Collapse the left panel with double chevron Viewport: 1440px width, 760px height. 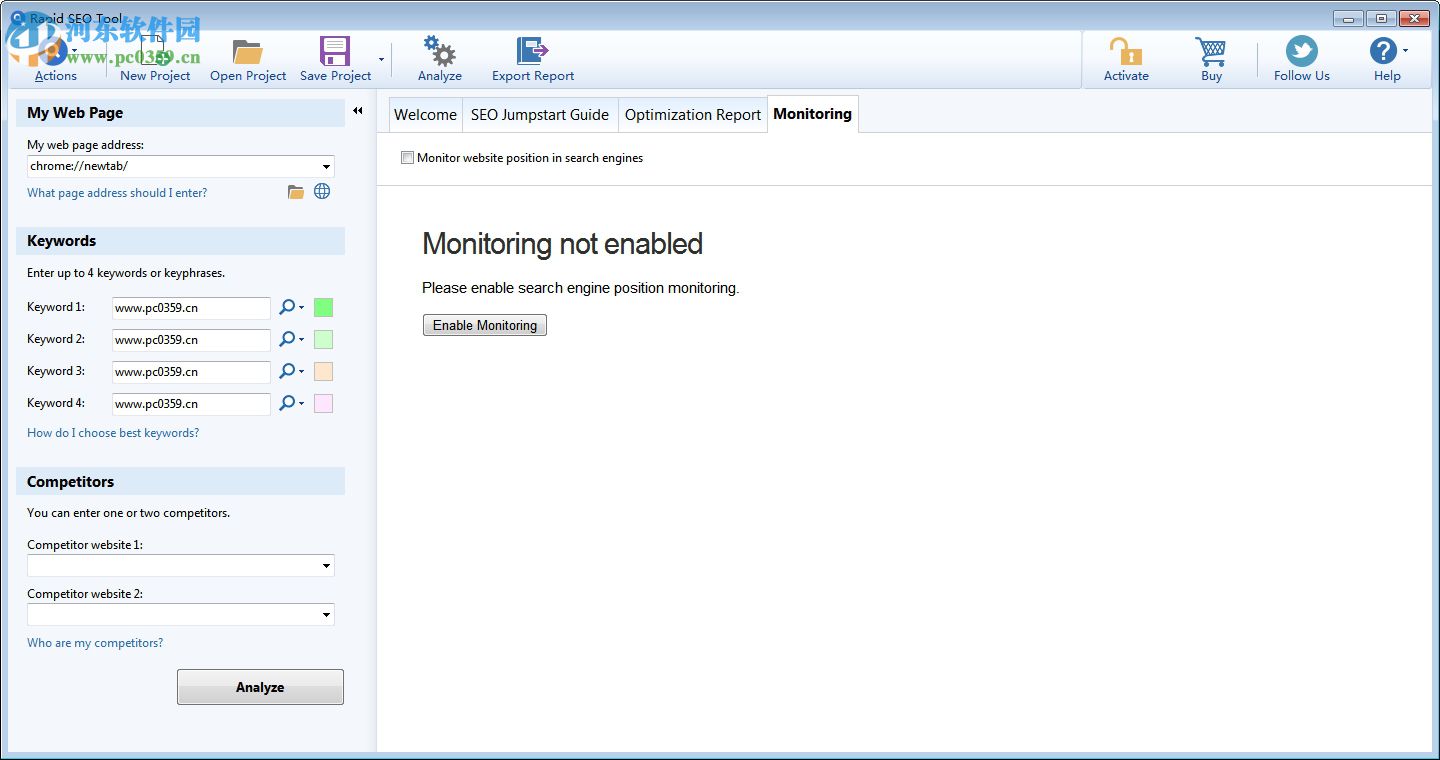(x=358, y=111)
